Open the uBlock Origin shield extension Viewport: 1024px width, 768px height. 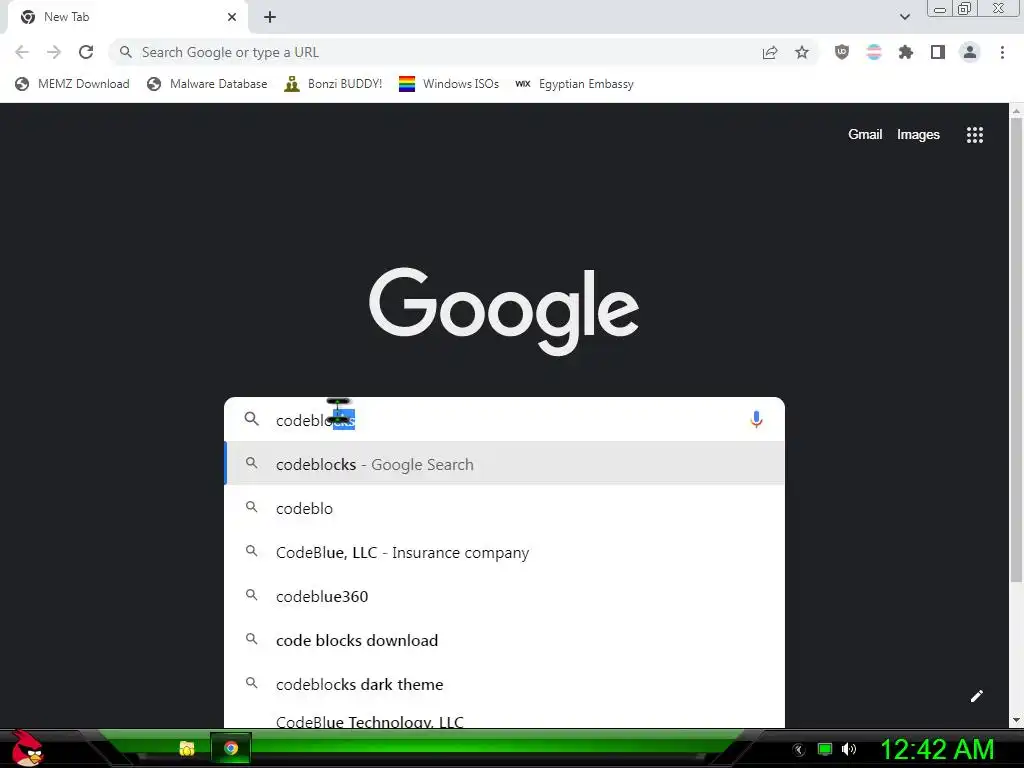click(x=842, y=52)
